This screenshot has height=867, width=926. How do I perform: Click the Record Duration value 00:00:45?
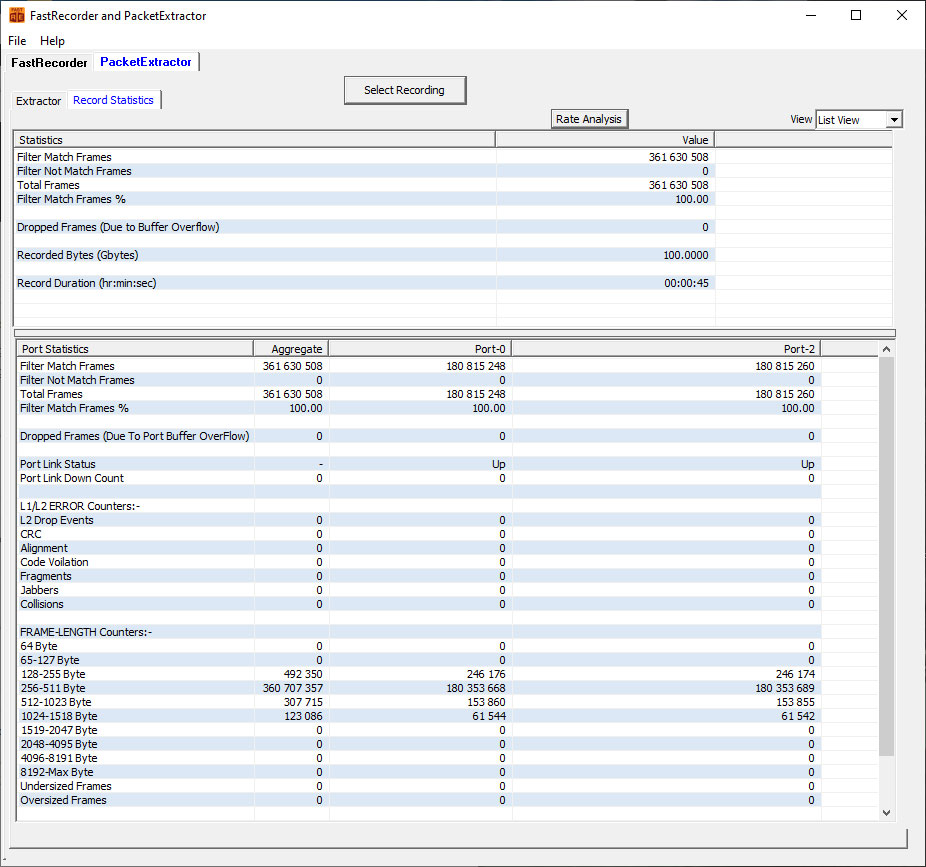click(x=686, y=283)
